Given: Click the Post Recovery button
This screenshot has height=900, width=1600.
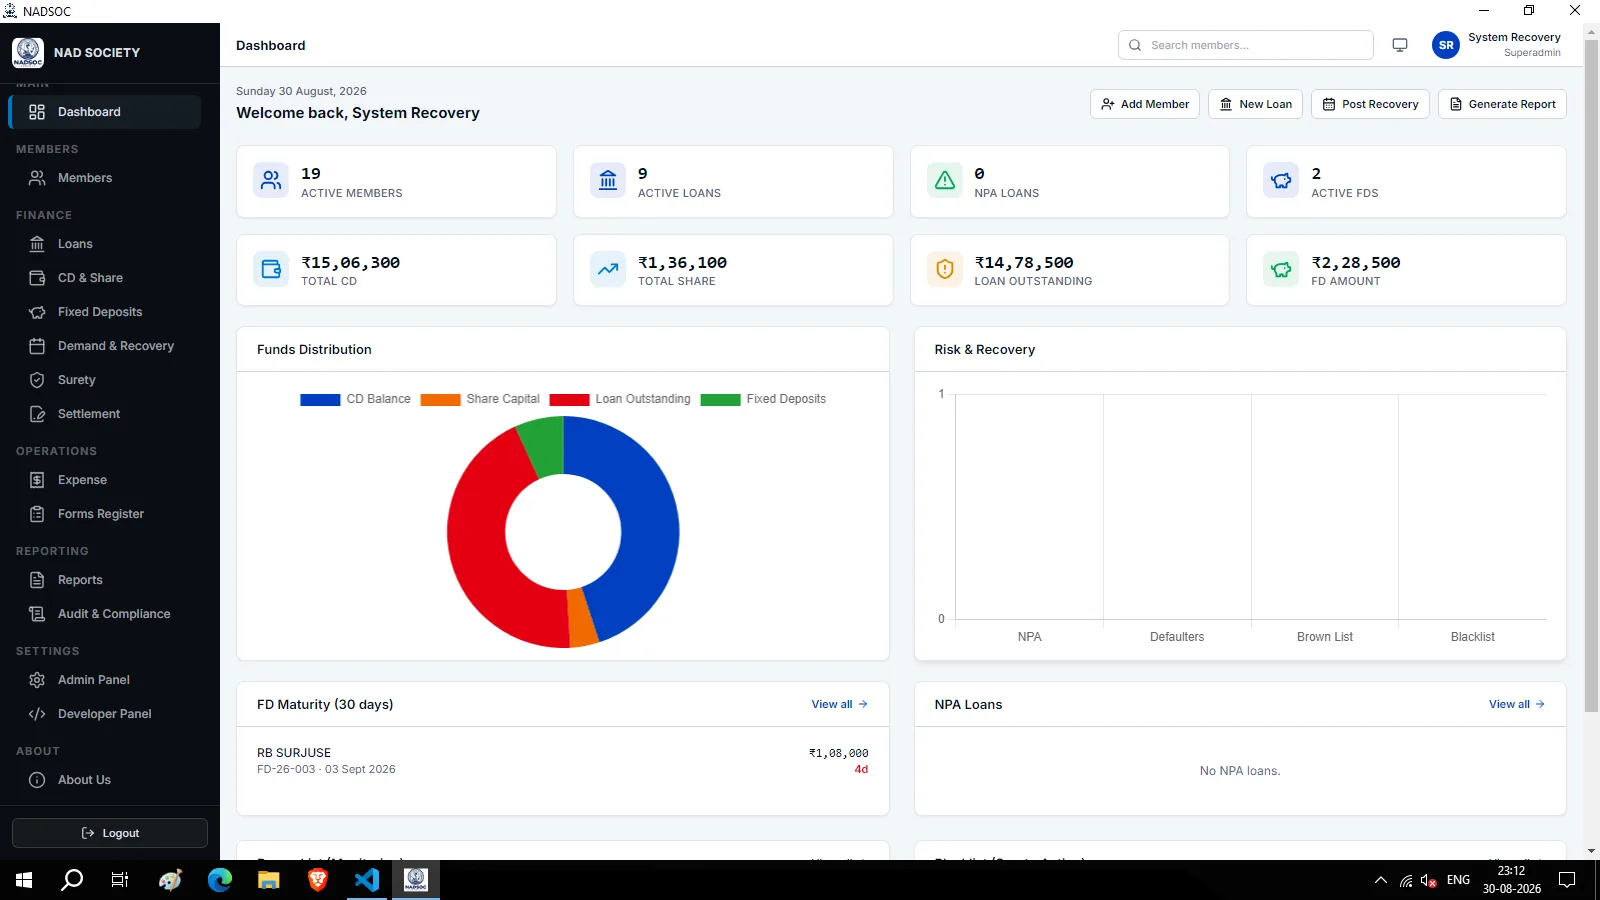Looking at the screenshot, I should point(1370,104).
